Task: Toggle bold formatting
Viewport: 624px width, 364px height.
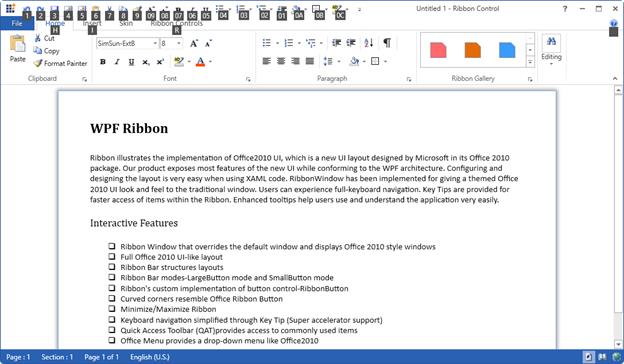Action: coord(103,62)
